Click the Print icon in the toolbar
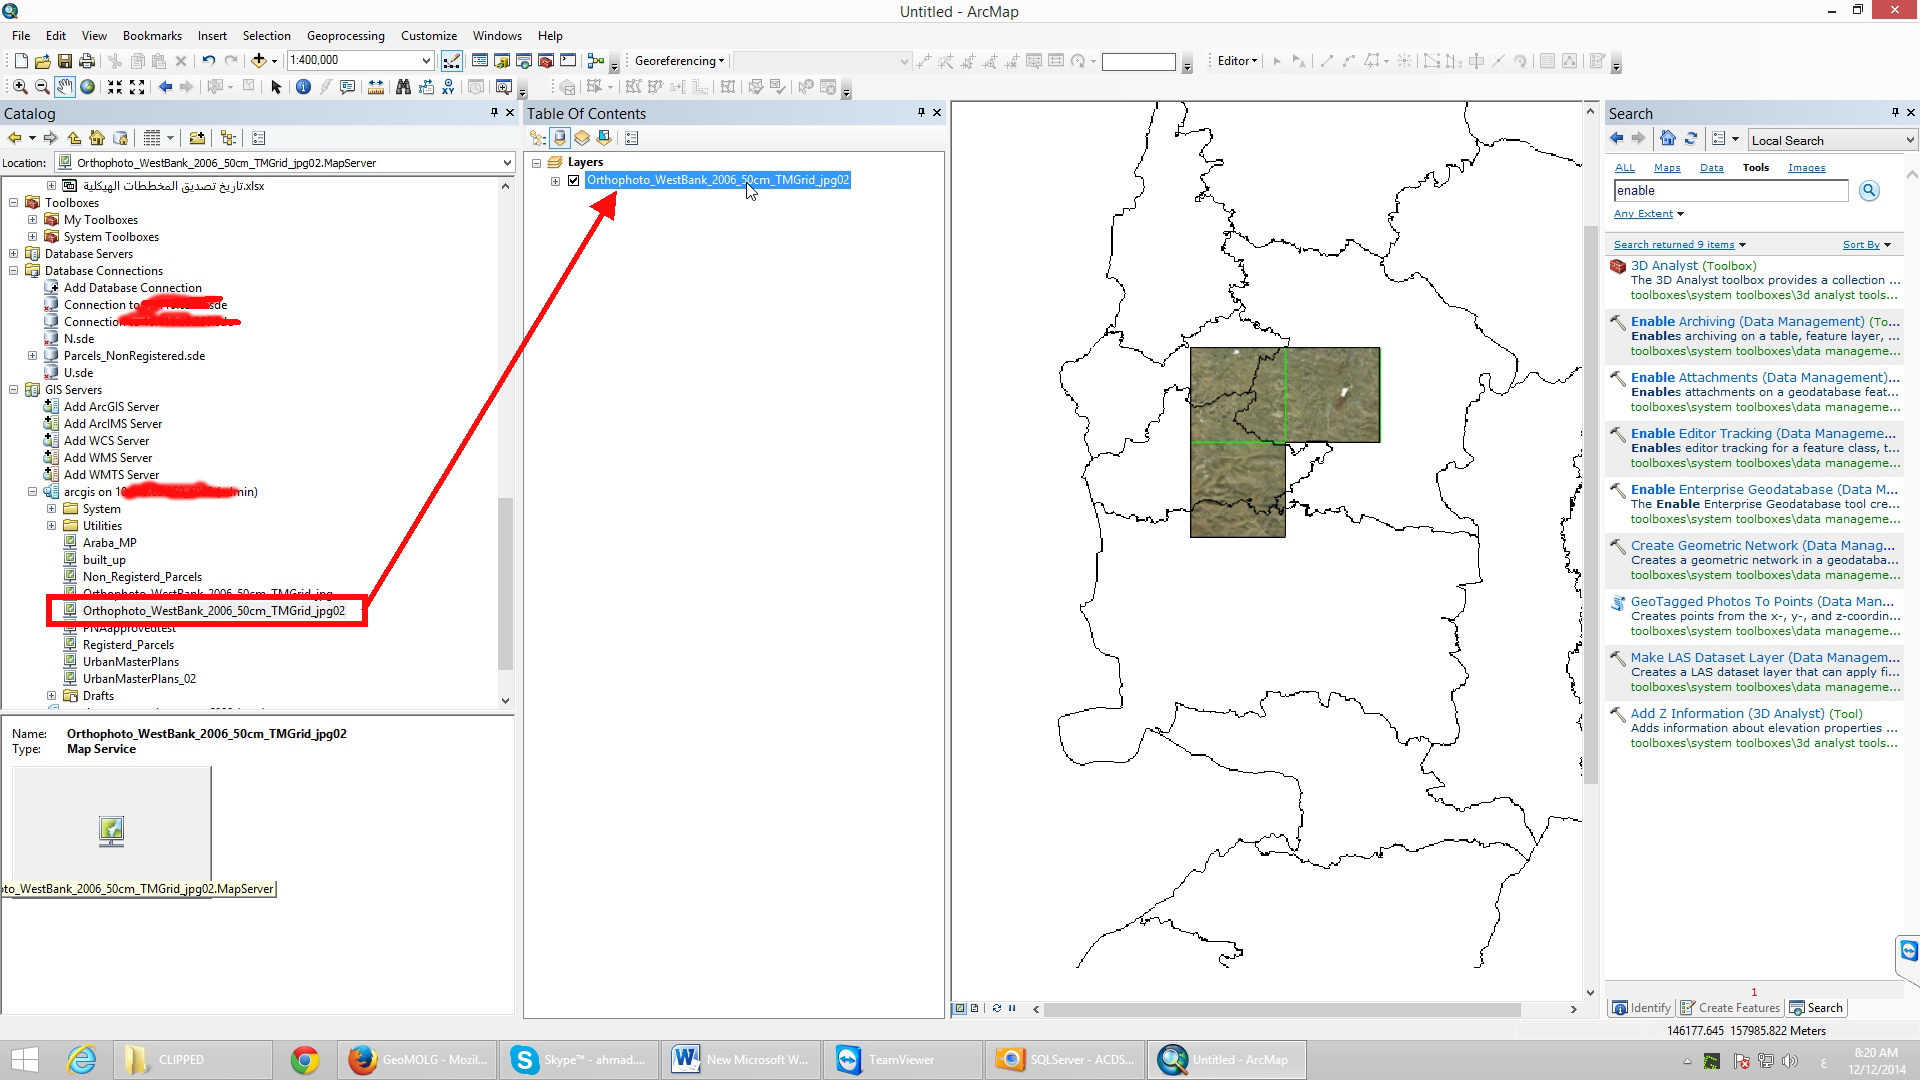The height and width of the screenshot is (1080, 1920). 86,61
